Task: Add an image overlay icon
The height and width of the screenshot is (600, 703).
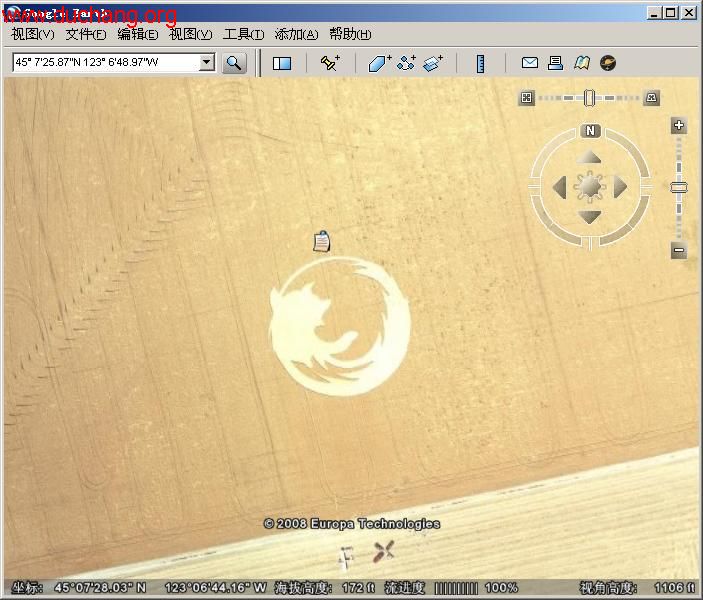Action: (x=433, y=63)
